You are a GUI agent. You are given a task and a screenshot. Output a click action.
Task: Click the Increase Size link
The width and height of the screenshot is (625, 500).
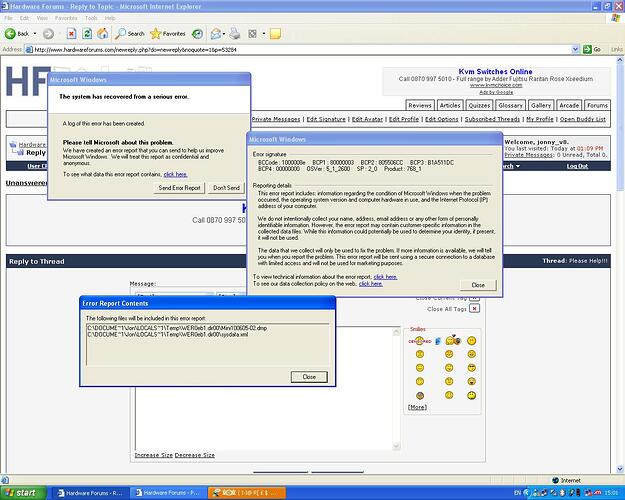click(x=153, y=455)
